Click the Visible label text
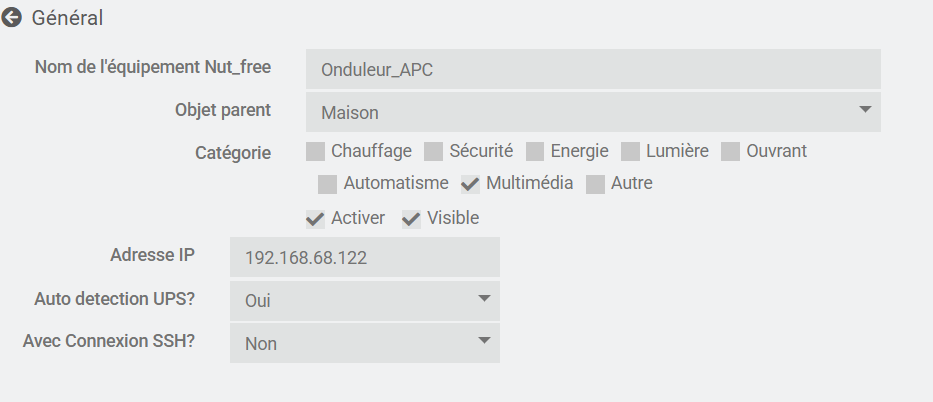This screenshot has width=933, height=402. [x=453, y=218]
